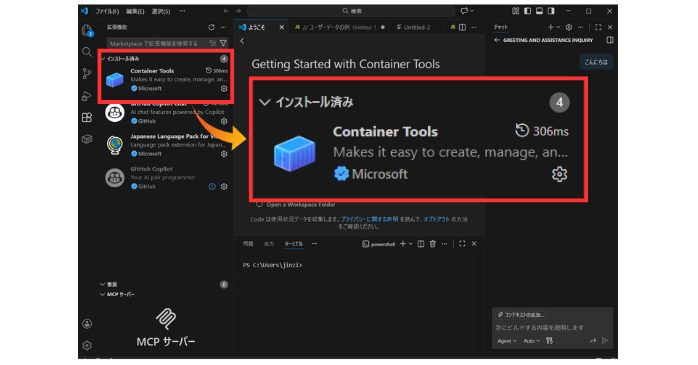The image size is (698, 365).
Task: Open the Auto model dropdown
Action: click(532, 341)
